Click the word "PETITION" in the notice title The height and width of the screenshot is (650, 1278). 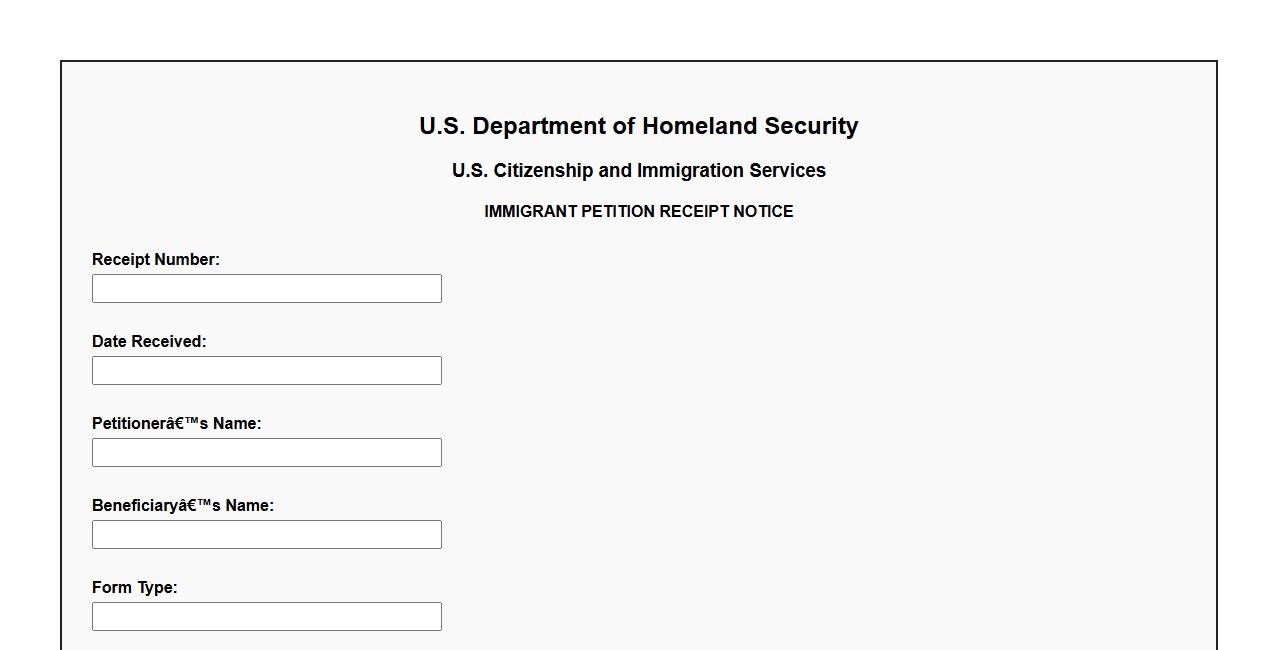(619, 212)
